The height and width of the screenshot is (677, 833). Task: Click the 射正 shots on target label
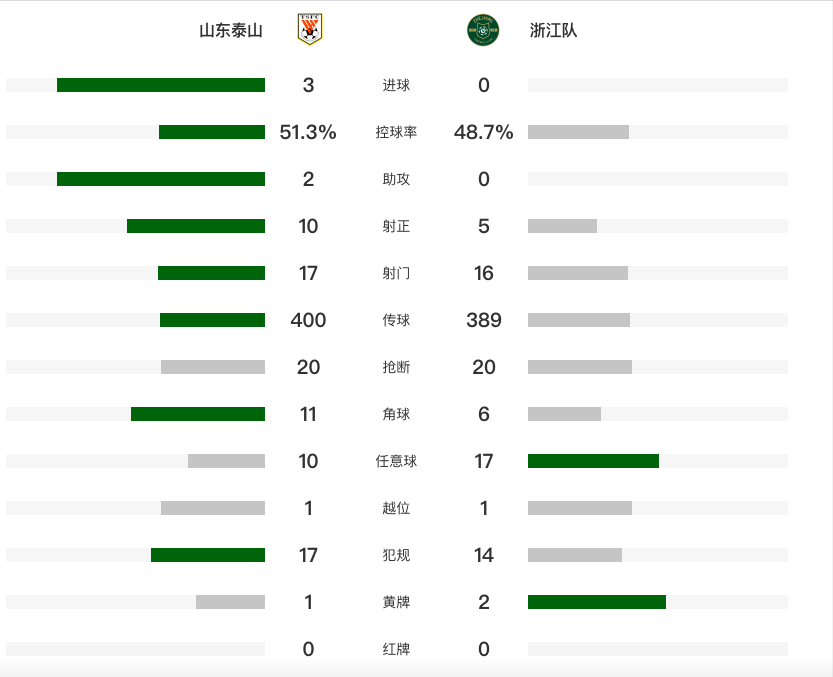[396, 226]
